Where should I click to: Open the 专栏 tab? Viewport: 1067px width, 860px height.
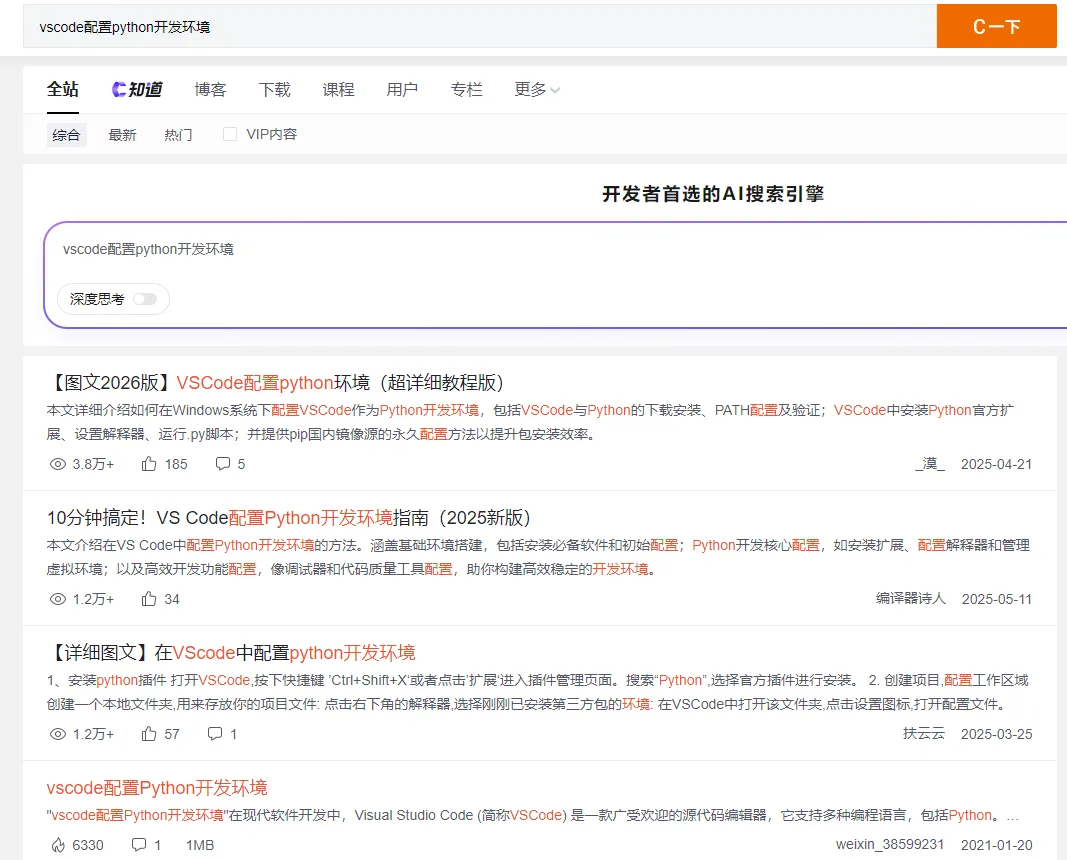(x=466, y=89)
